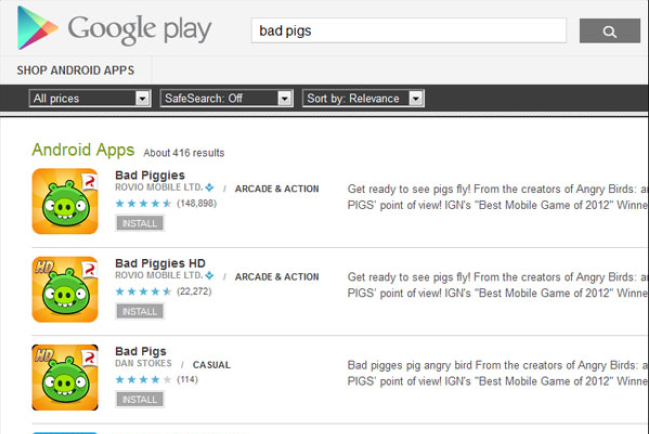Open the SafeSearch: Off dropdown

point(226,98)
